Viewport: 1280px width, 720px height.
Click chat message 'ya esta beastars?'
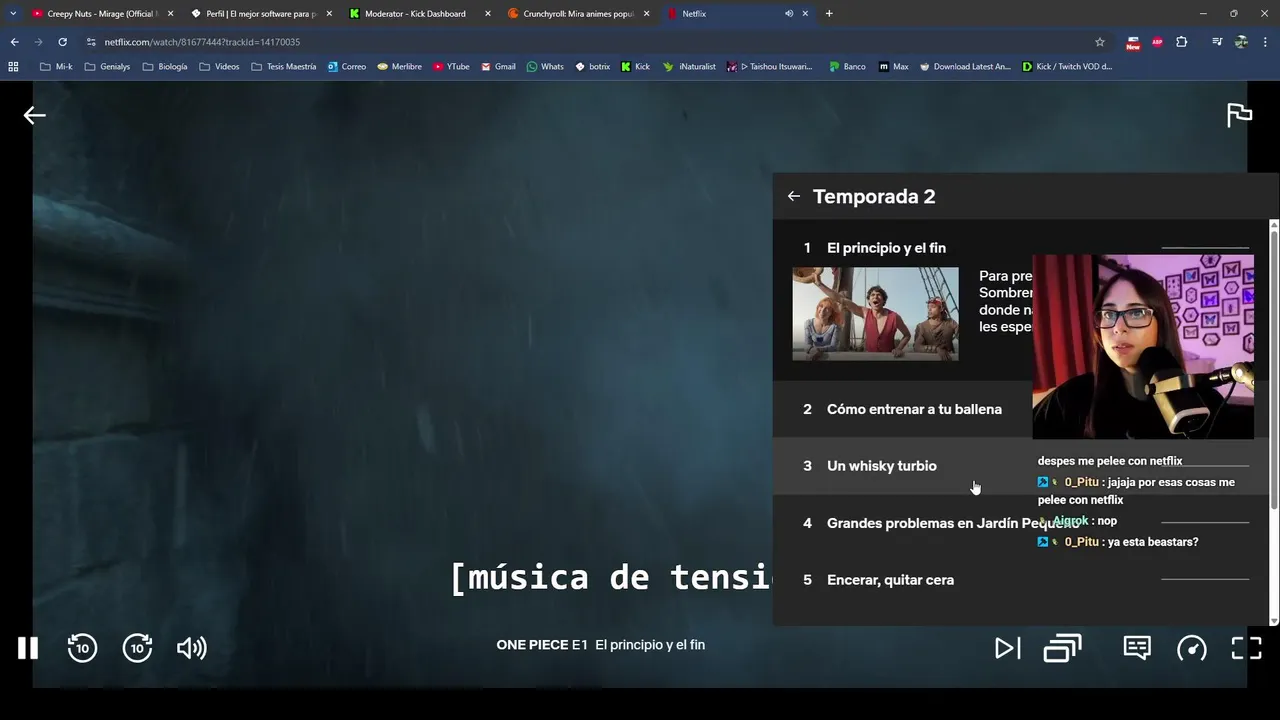[1152, 542]
